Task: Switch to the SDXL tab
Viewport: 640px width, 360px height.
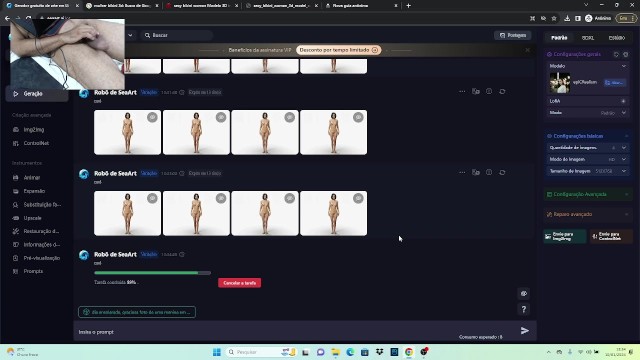Action: tap(588, 38)
